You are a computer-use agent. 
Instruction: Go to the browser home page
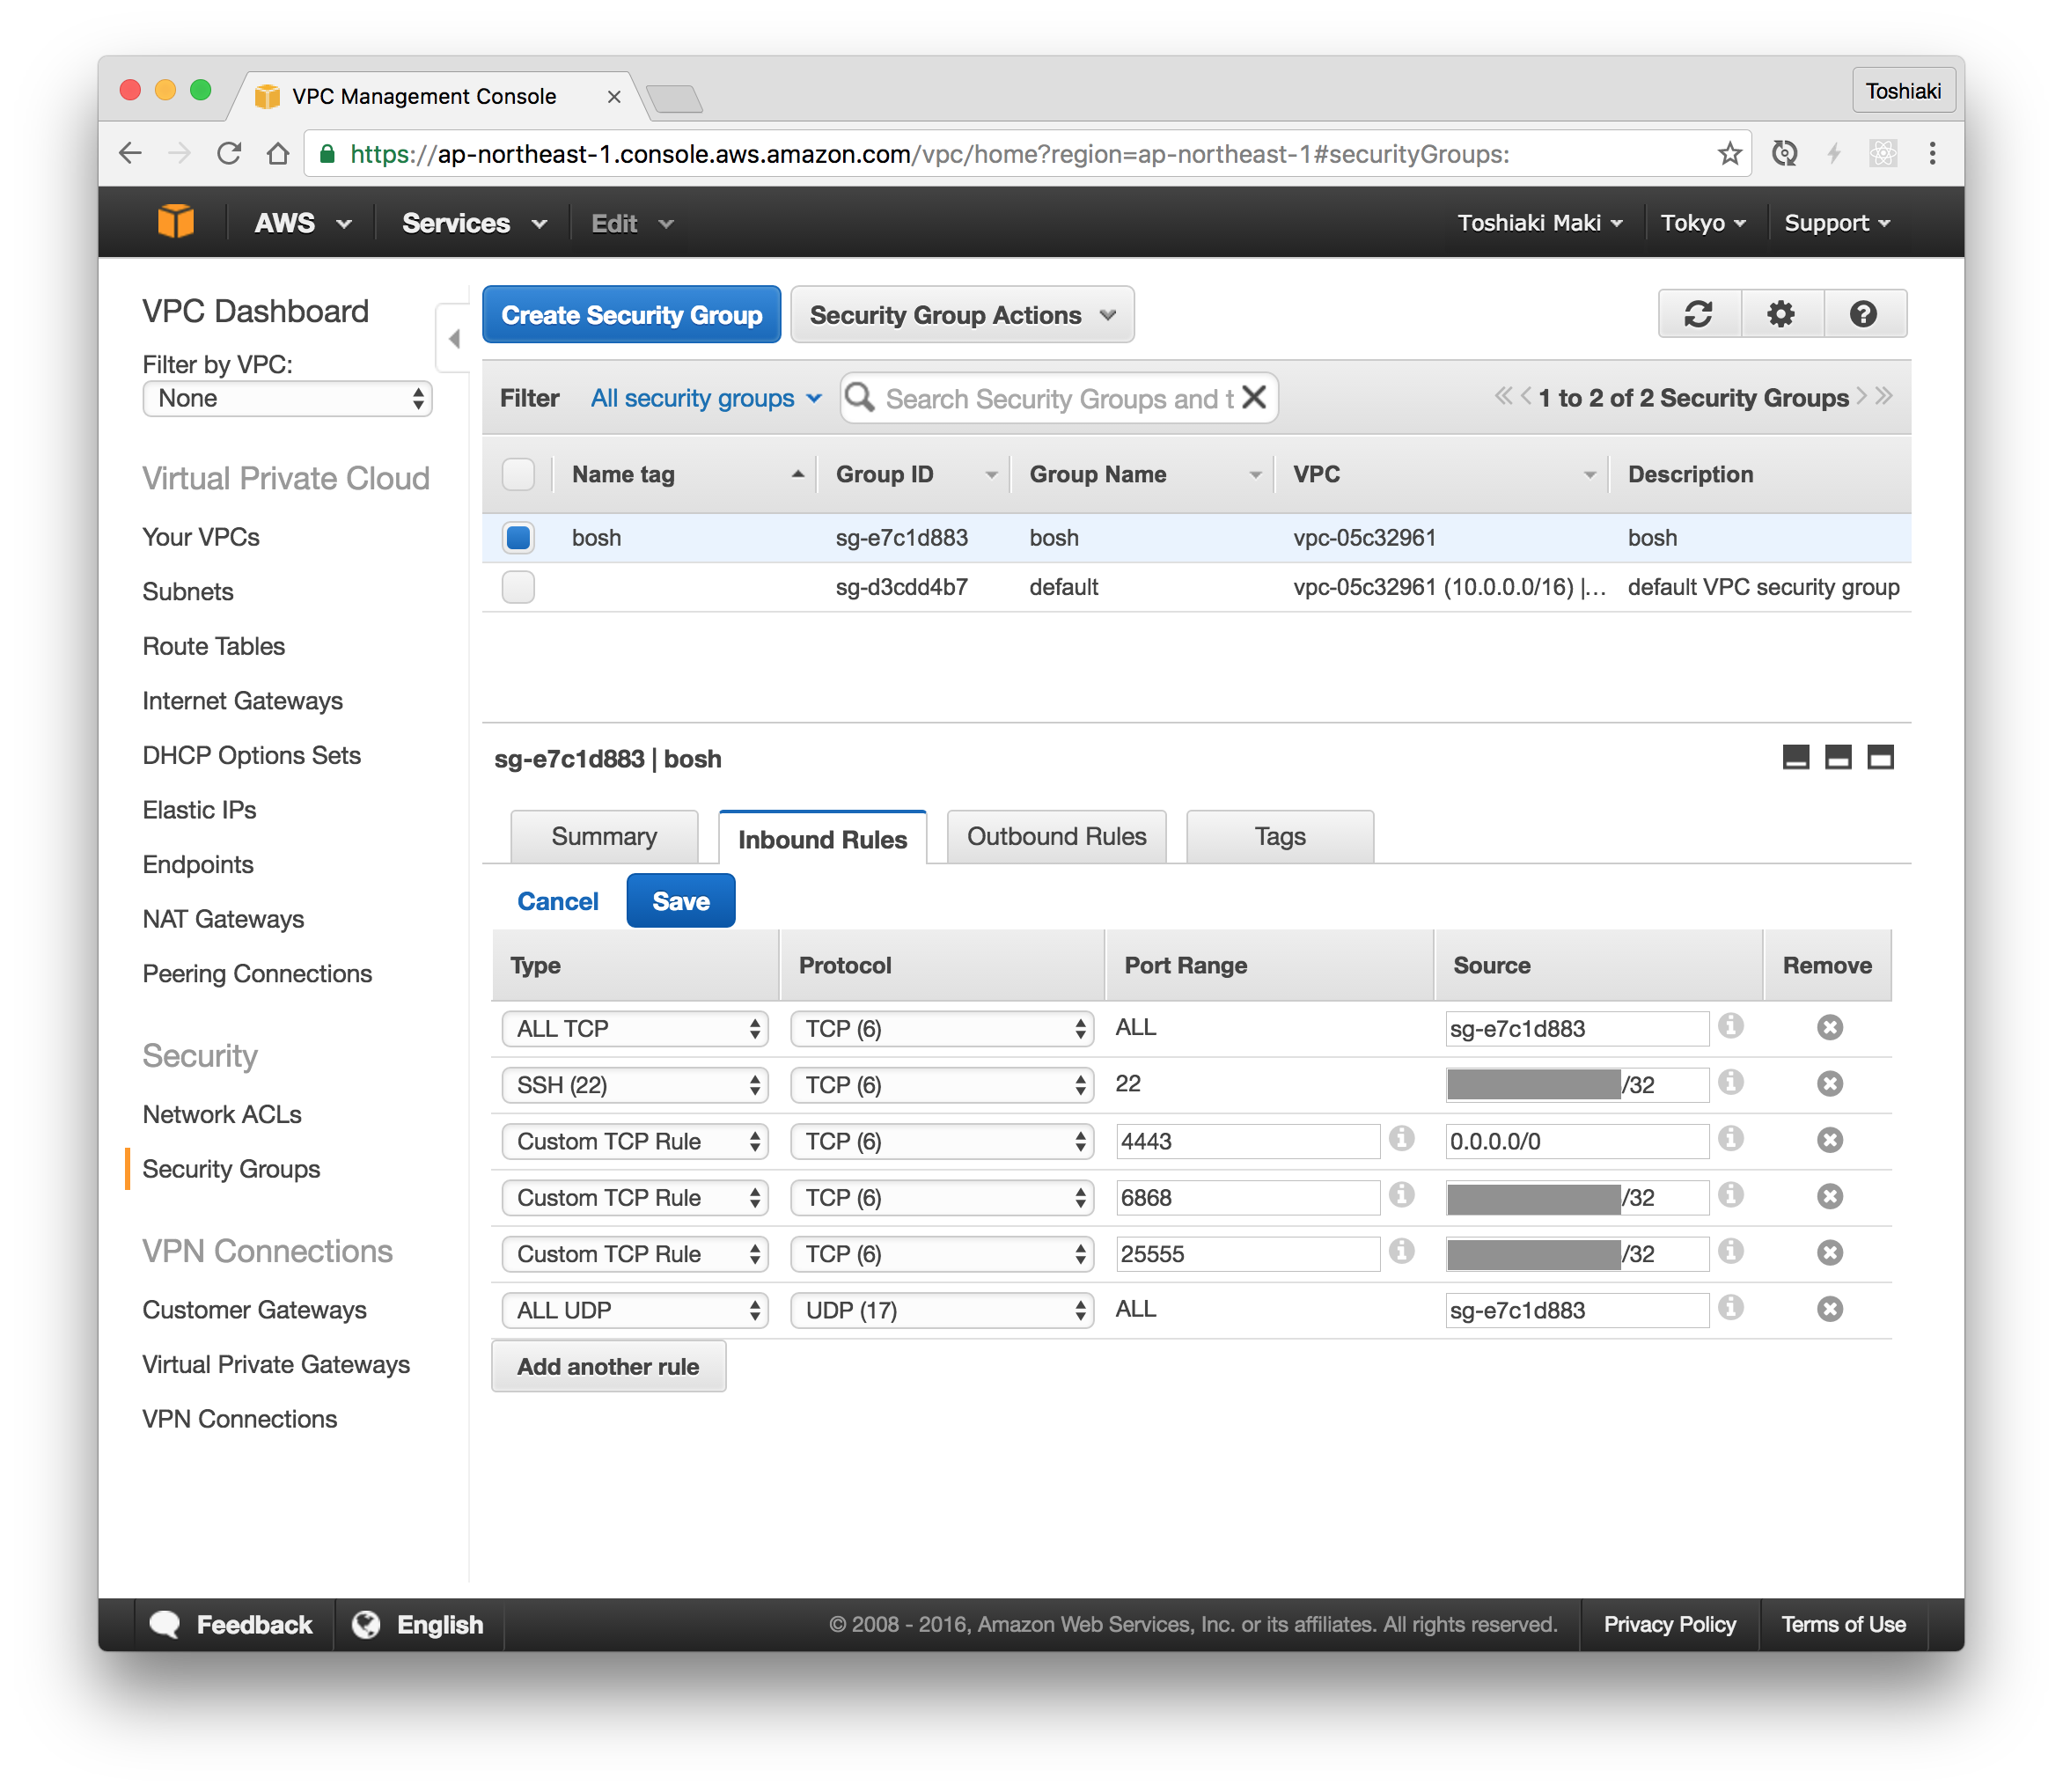[x=278, y=153]
